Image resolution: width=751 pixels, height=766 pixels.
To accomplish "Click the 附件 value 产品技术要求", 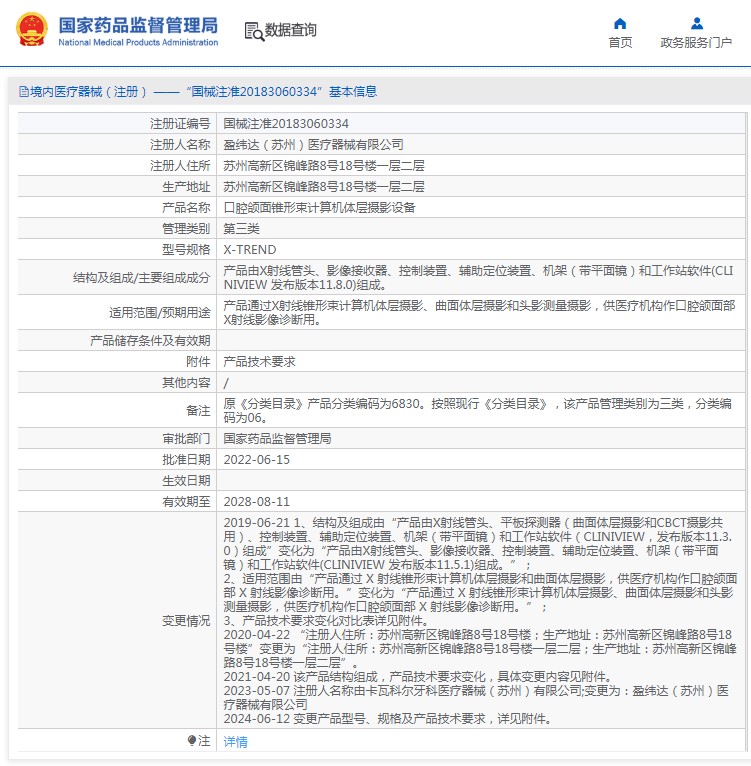I will (x=259, y=362).
